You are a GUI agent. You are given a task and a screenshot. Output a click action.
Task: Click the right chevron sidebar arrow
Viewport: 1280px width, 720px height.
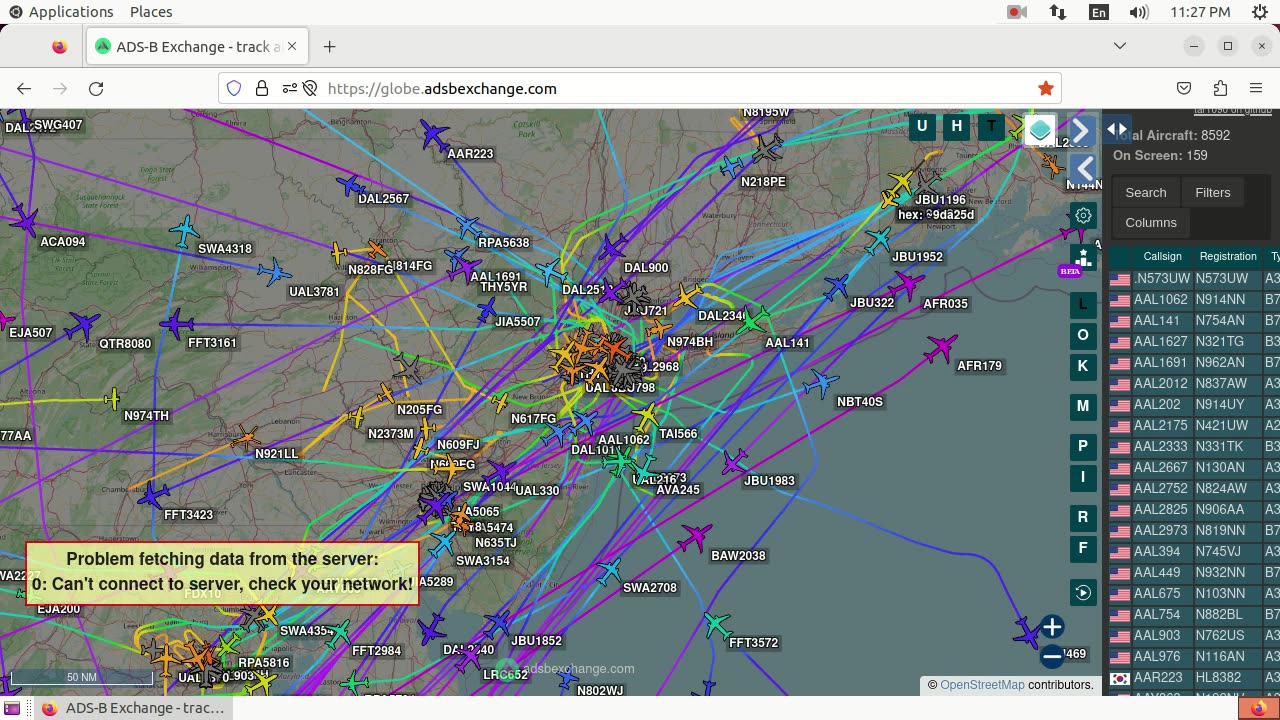(1081, 131)
